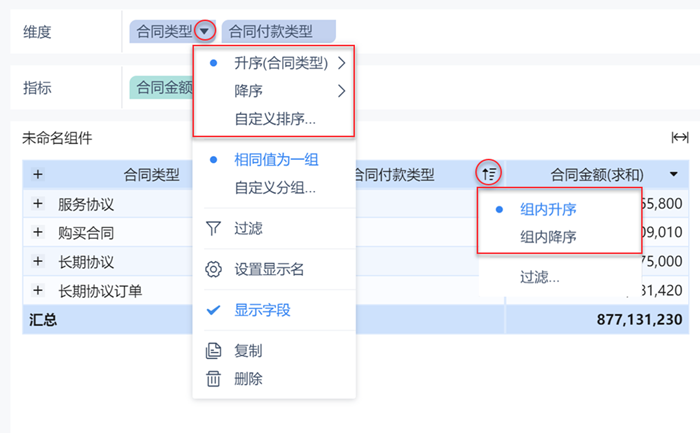Screen dimensions: 700x433
Task: Click the 合同金额 indicator tag
Action: coord(160,87)
